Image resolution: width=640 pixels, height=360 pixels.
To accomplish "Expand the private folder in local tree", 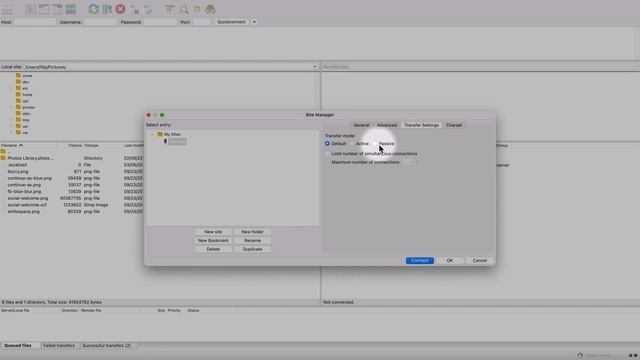I will pyautogui.click(x=11, y=107).
